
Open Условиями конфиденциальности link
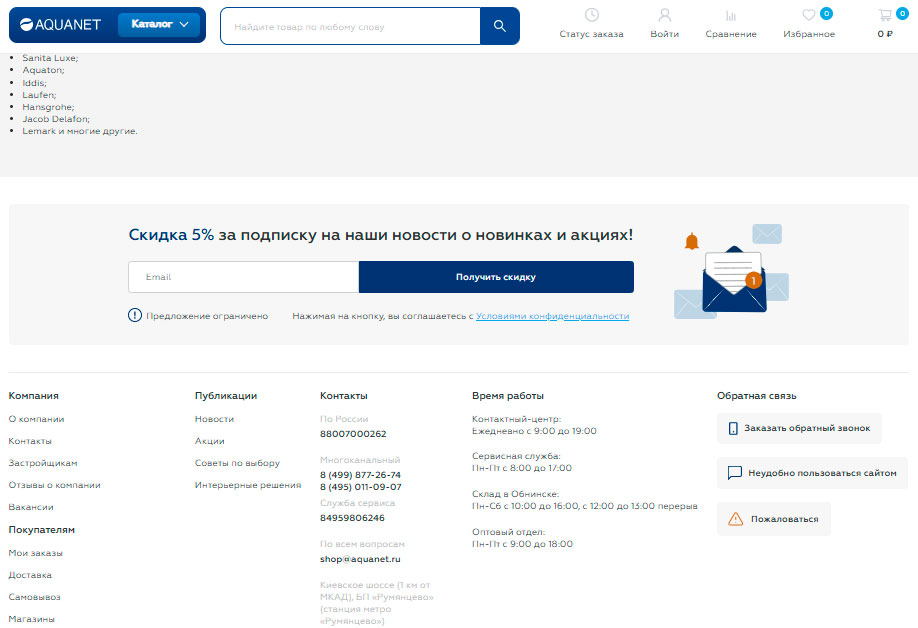coord(552,316)
